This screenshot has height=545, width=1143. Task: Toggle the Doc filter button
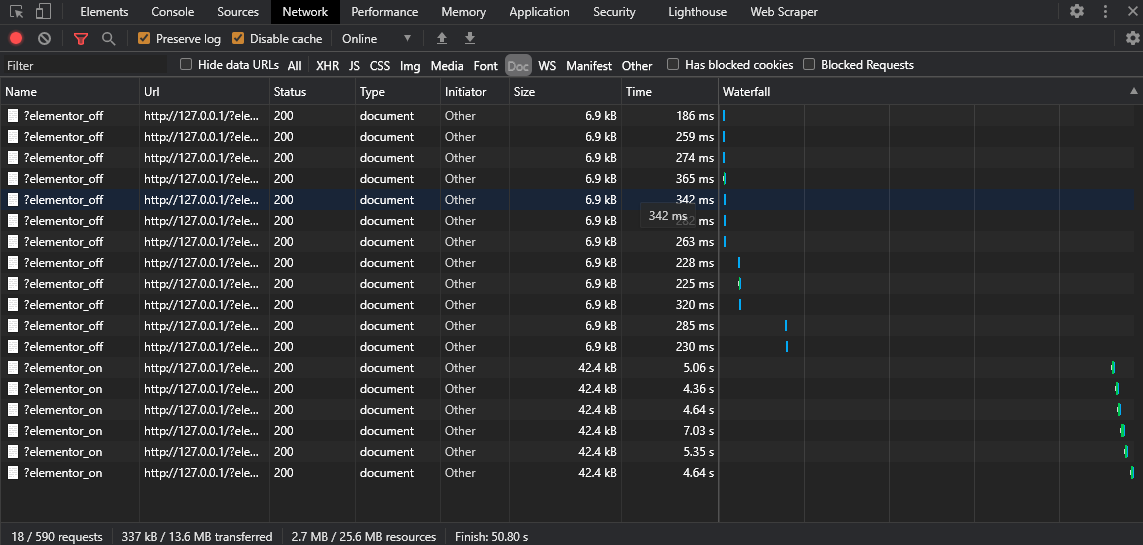point(518,66)
